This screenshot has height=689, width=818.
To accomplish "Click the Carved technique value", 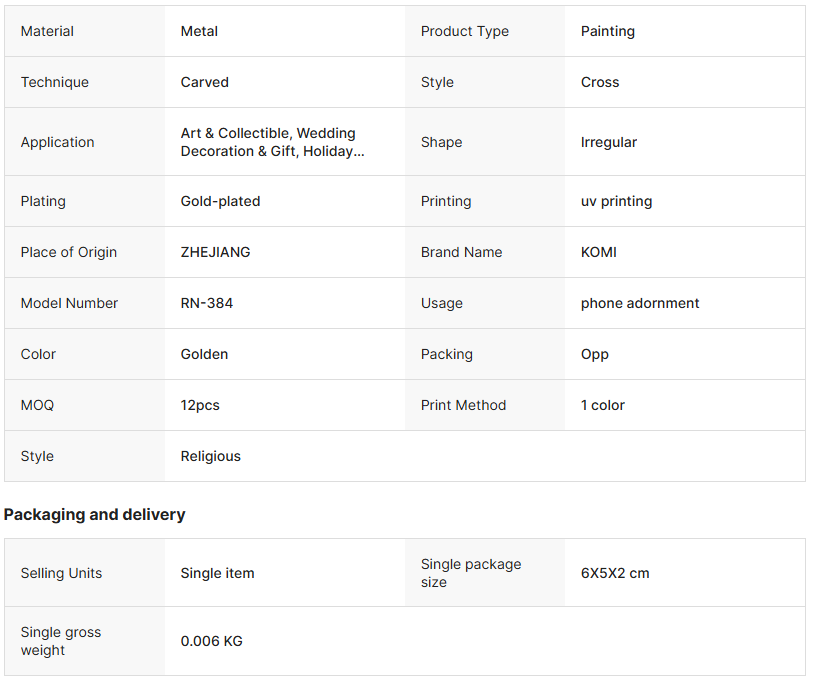I will point(204,82).
